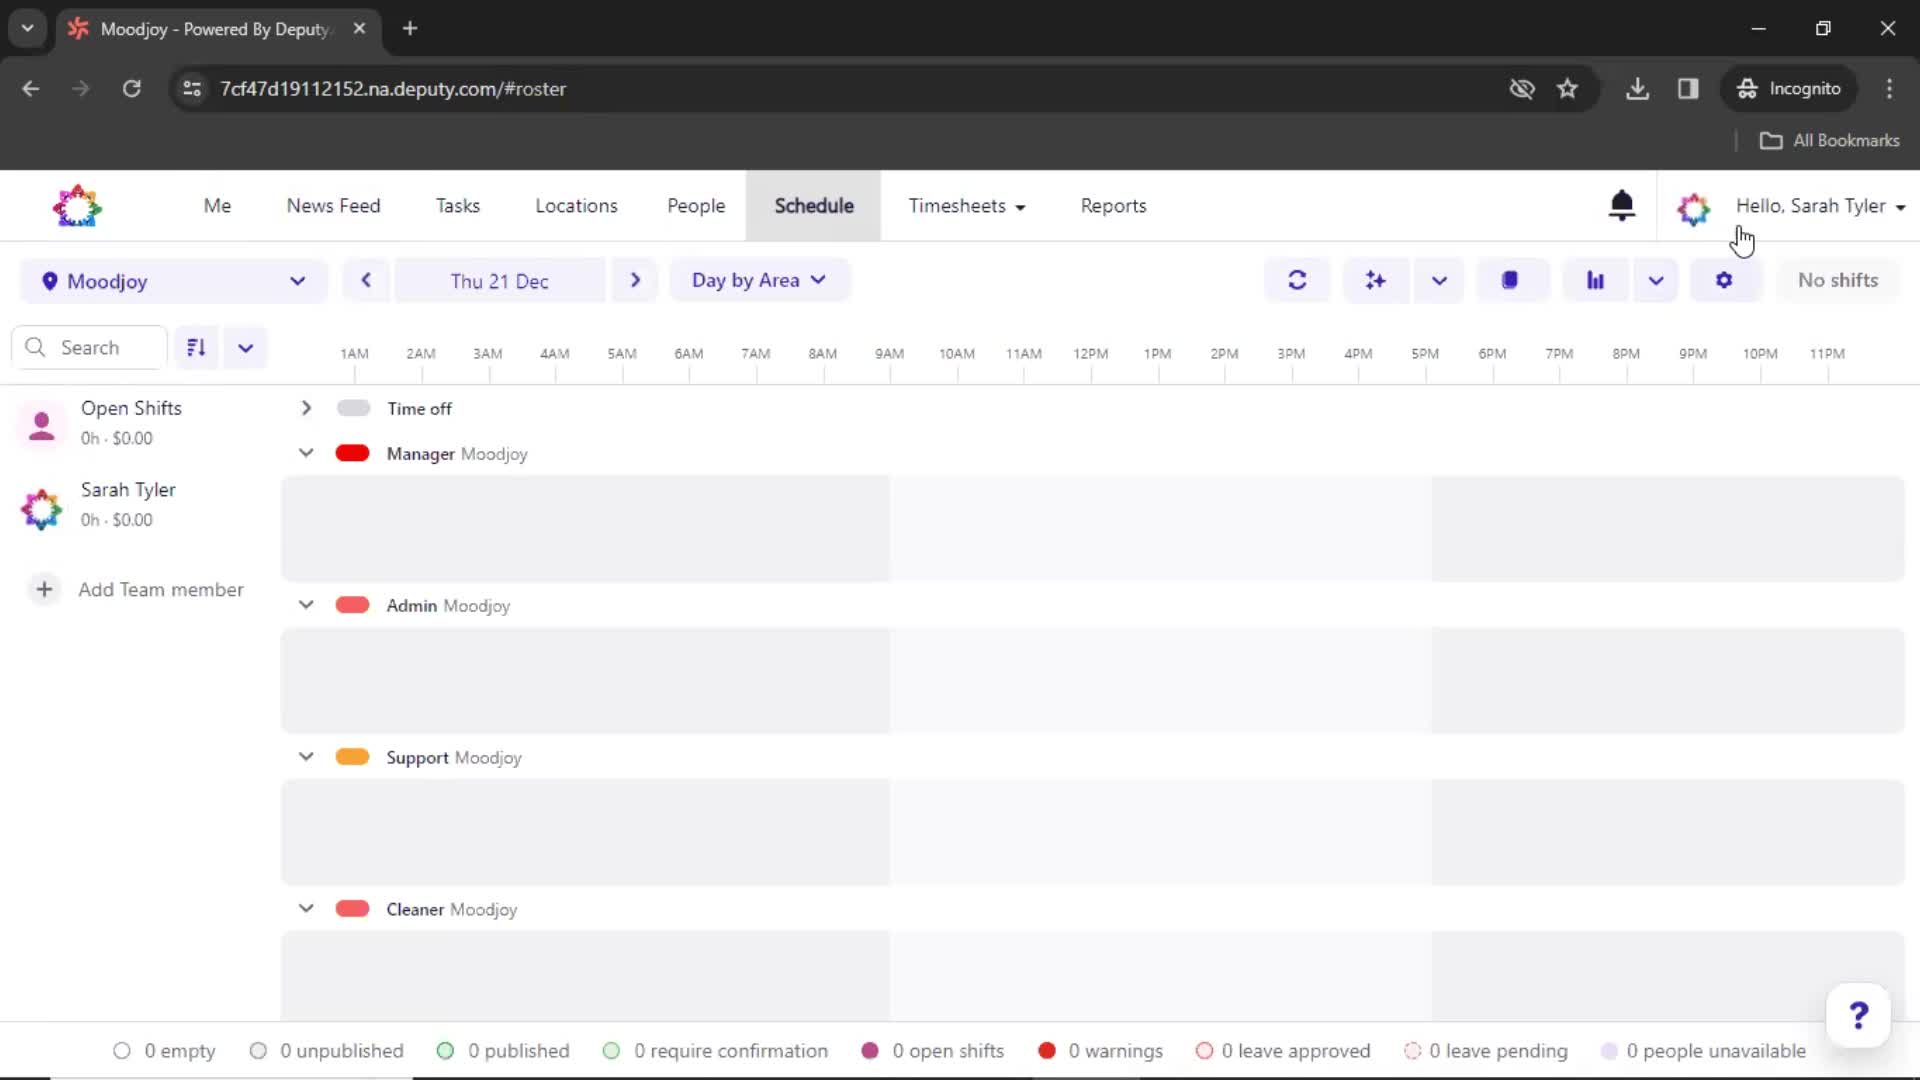Toggle the 0 warnings filter
The width and height of the screenshot is (1920, 1080).
point(1100,1051)
